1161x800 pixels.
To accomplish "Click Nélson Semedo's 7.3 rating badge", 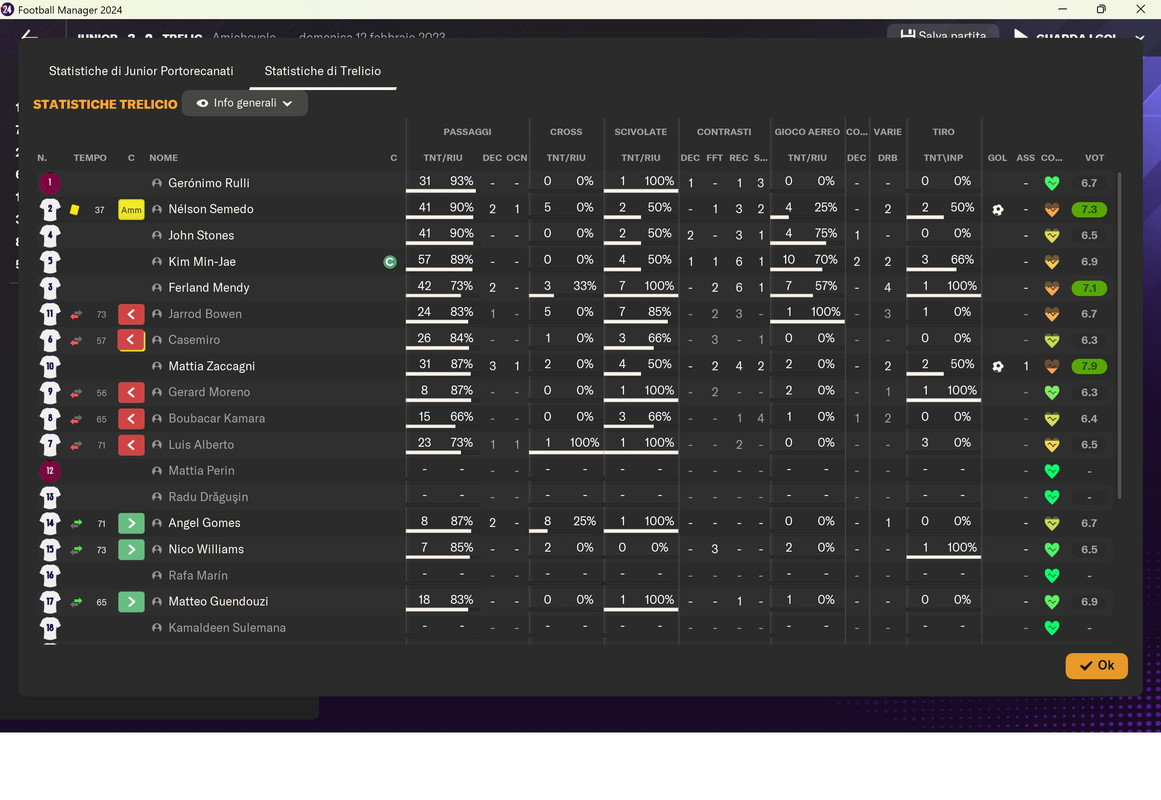I will pyautogui.click(x=1089, y=210).
